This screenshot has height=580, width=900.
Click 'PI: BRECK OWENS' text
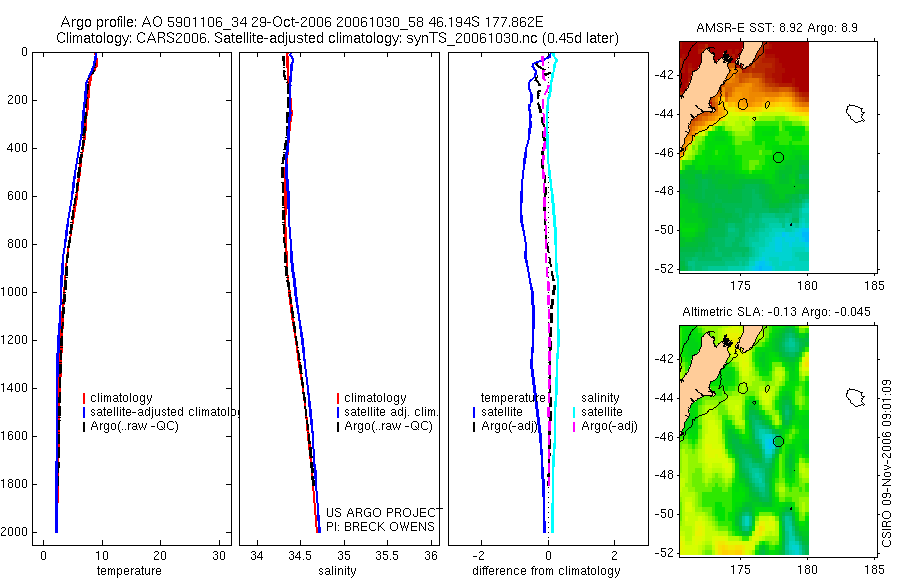[380, 527]
